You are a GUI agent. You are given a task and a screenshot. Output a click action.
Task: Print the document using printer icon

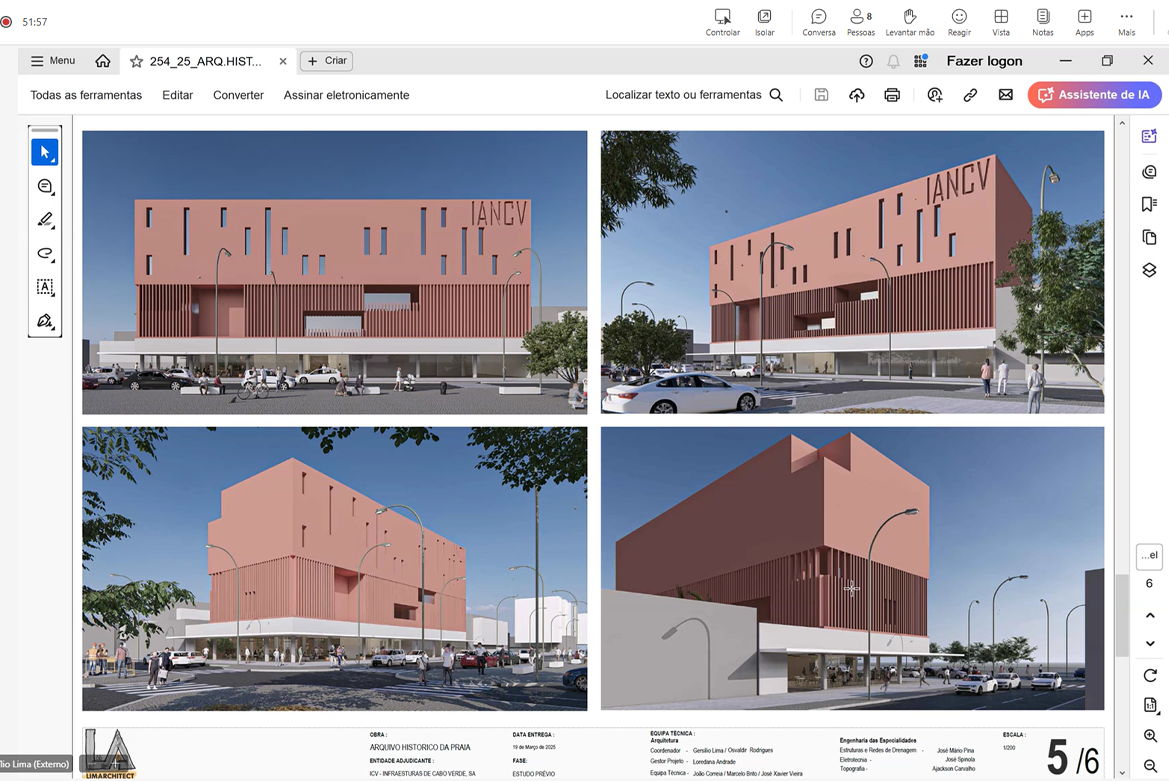click(892, 95)
